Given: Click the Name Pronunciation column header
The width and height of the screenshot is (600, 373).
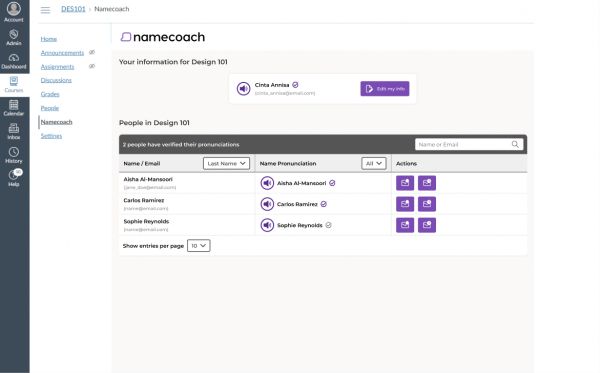Looking at the screenshot, I should [x=288, y=163].
